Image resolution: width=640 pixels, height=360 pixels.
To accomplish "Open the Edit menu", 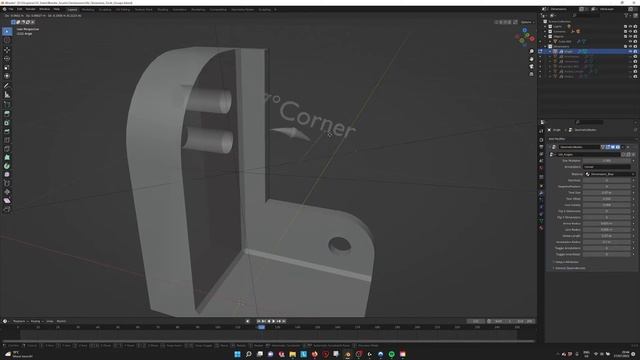I will coord(20,9).
